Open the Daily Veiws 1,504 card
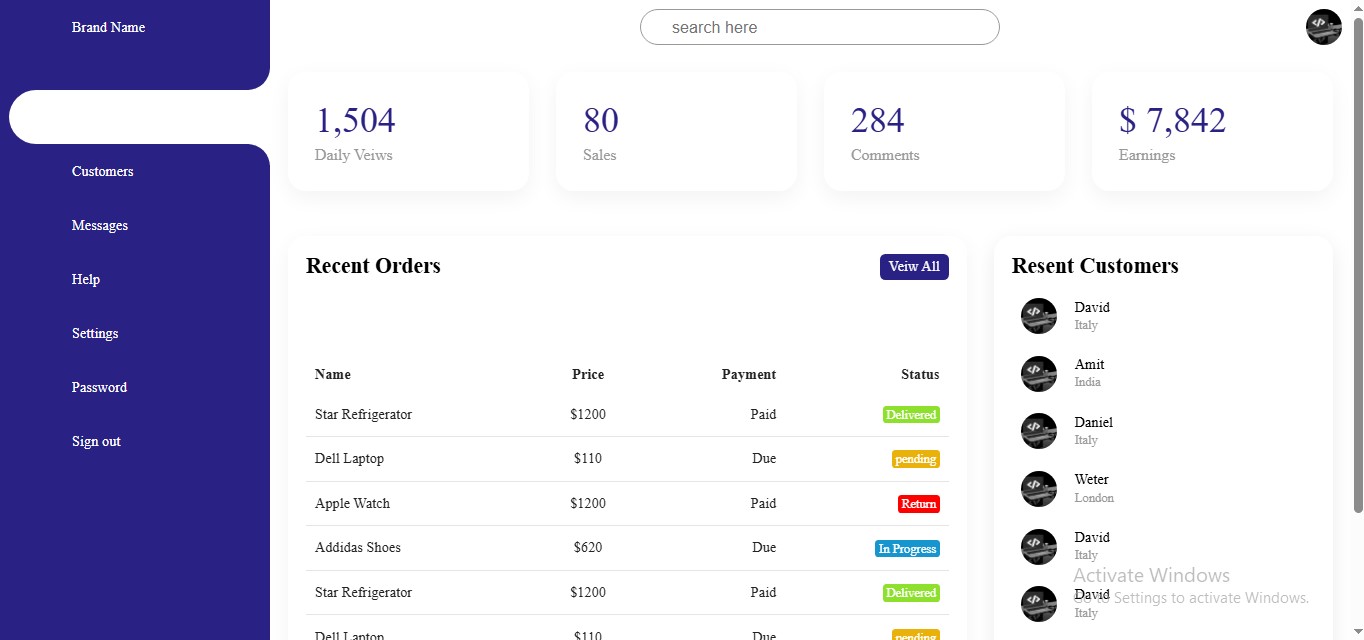The image size is (1364, 640). click(x=408, y=131)
